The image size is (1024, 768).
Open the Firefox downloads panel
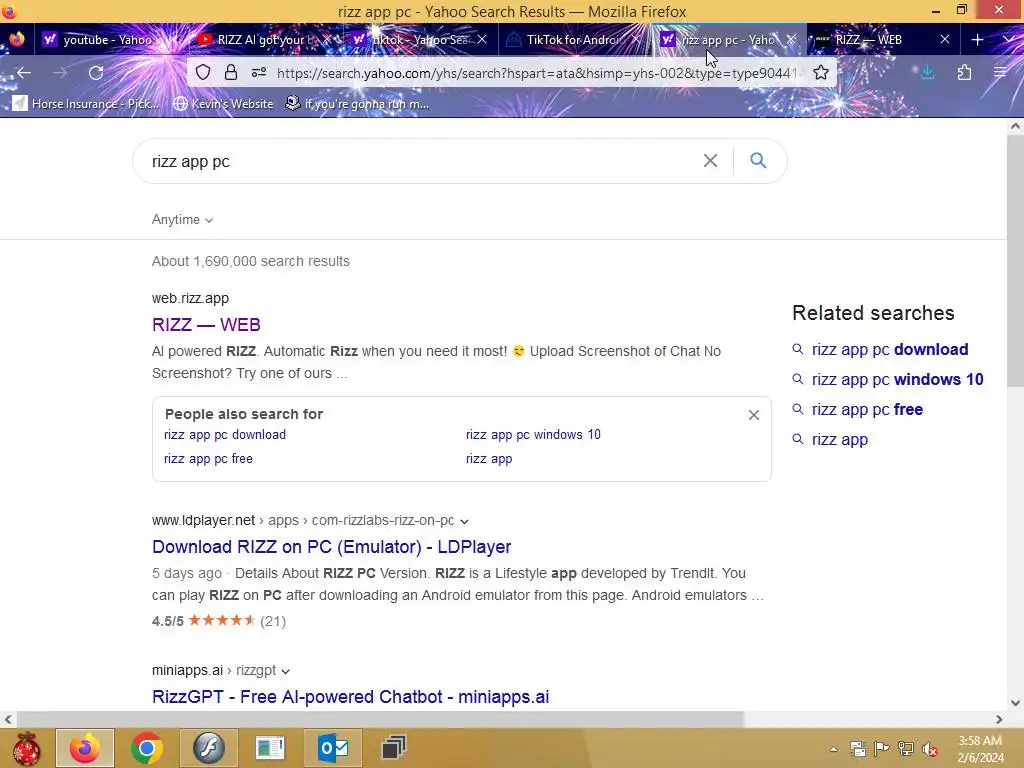click(x=927, y=72)
